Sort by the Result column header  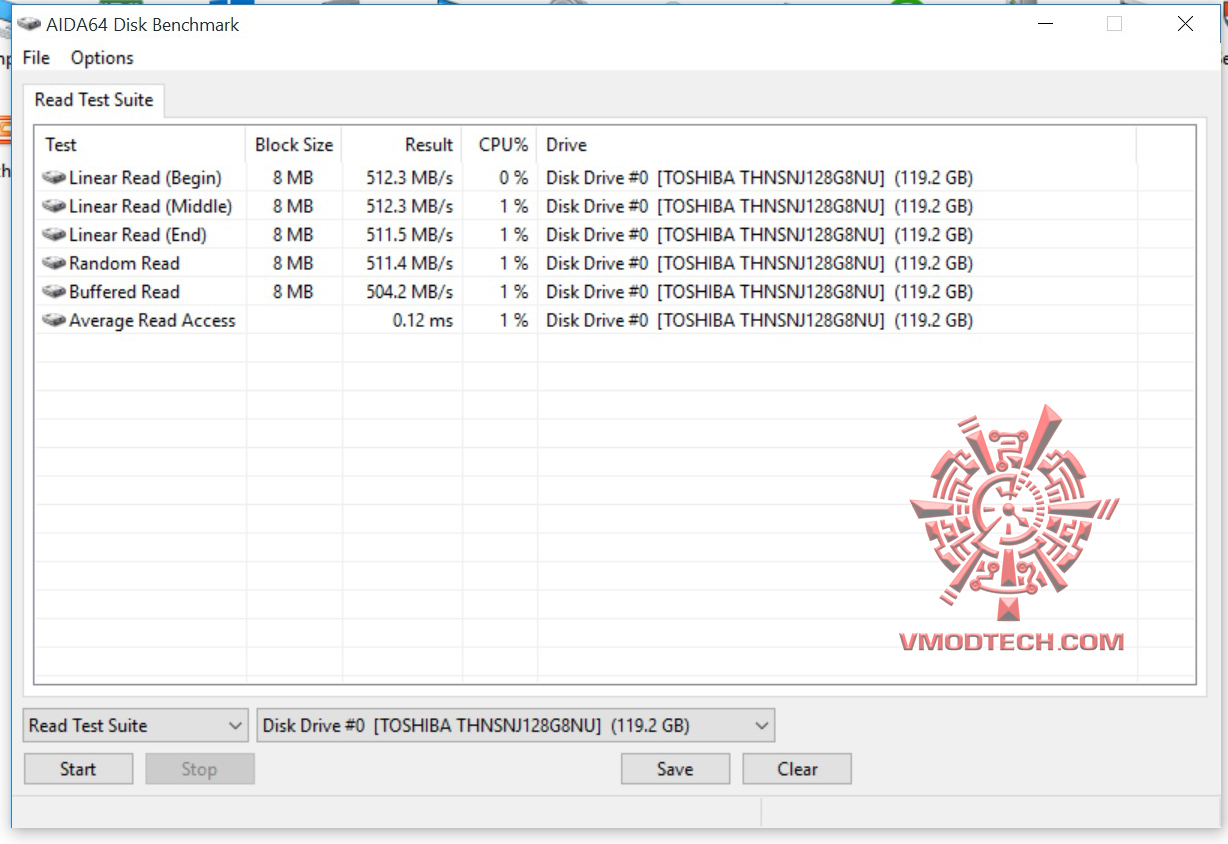point(402,145)
